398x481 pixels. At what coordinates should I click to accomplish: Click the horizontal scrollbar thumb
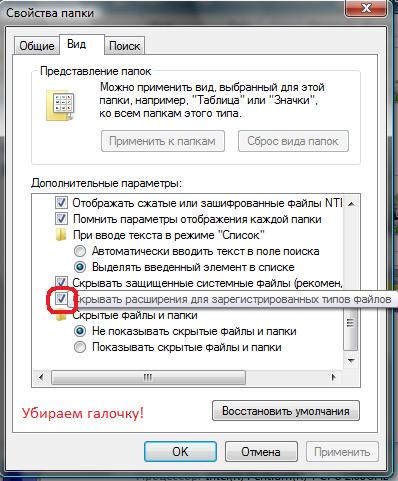(148, 378)
